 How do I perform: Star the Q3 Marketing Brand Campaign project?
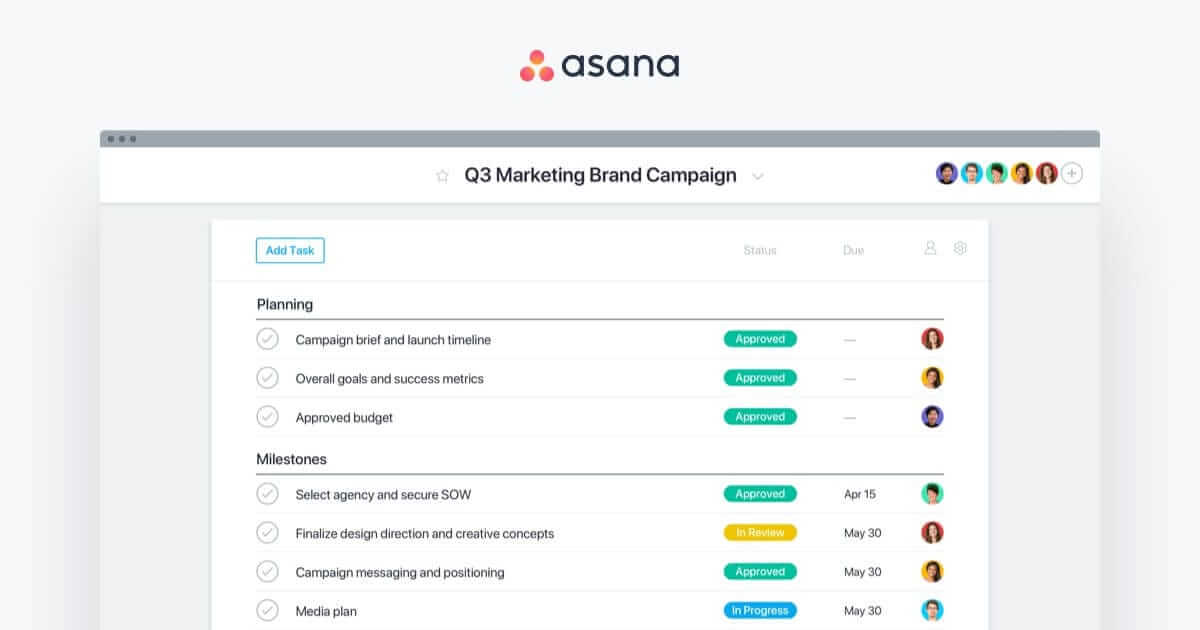(442, 176)
